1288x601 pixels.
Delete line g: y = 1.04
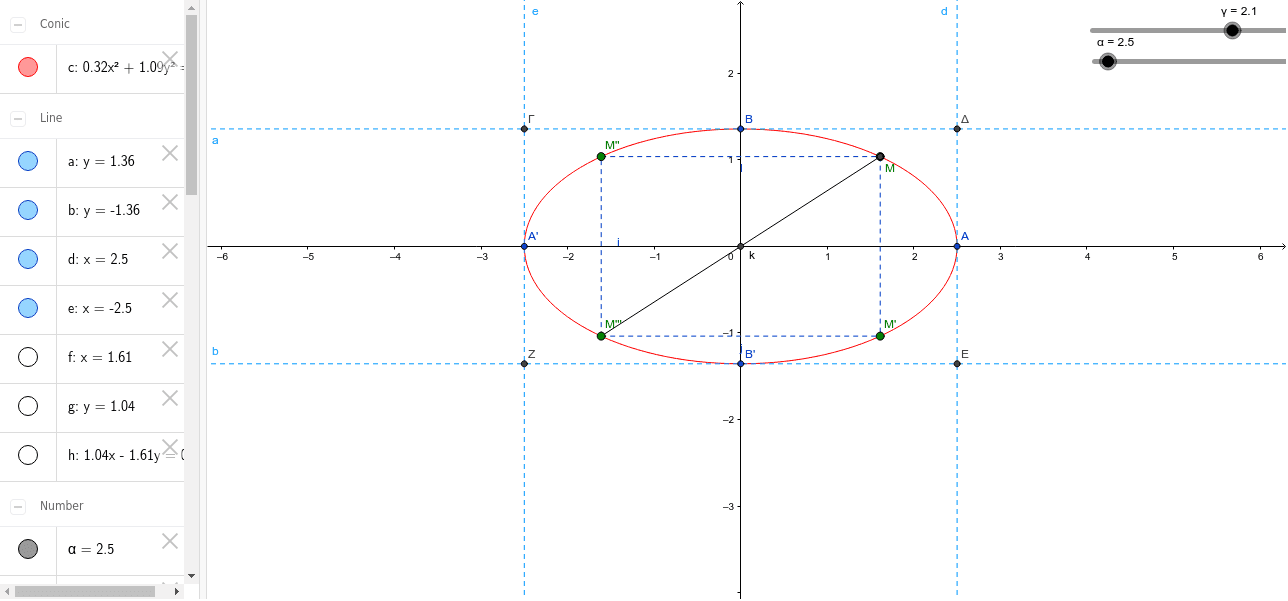(x=170, y=398)
